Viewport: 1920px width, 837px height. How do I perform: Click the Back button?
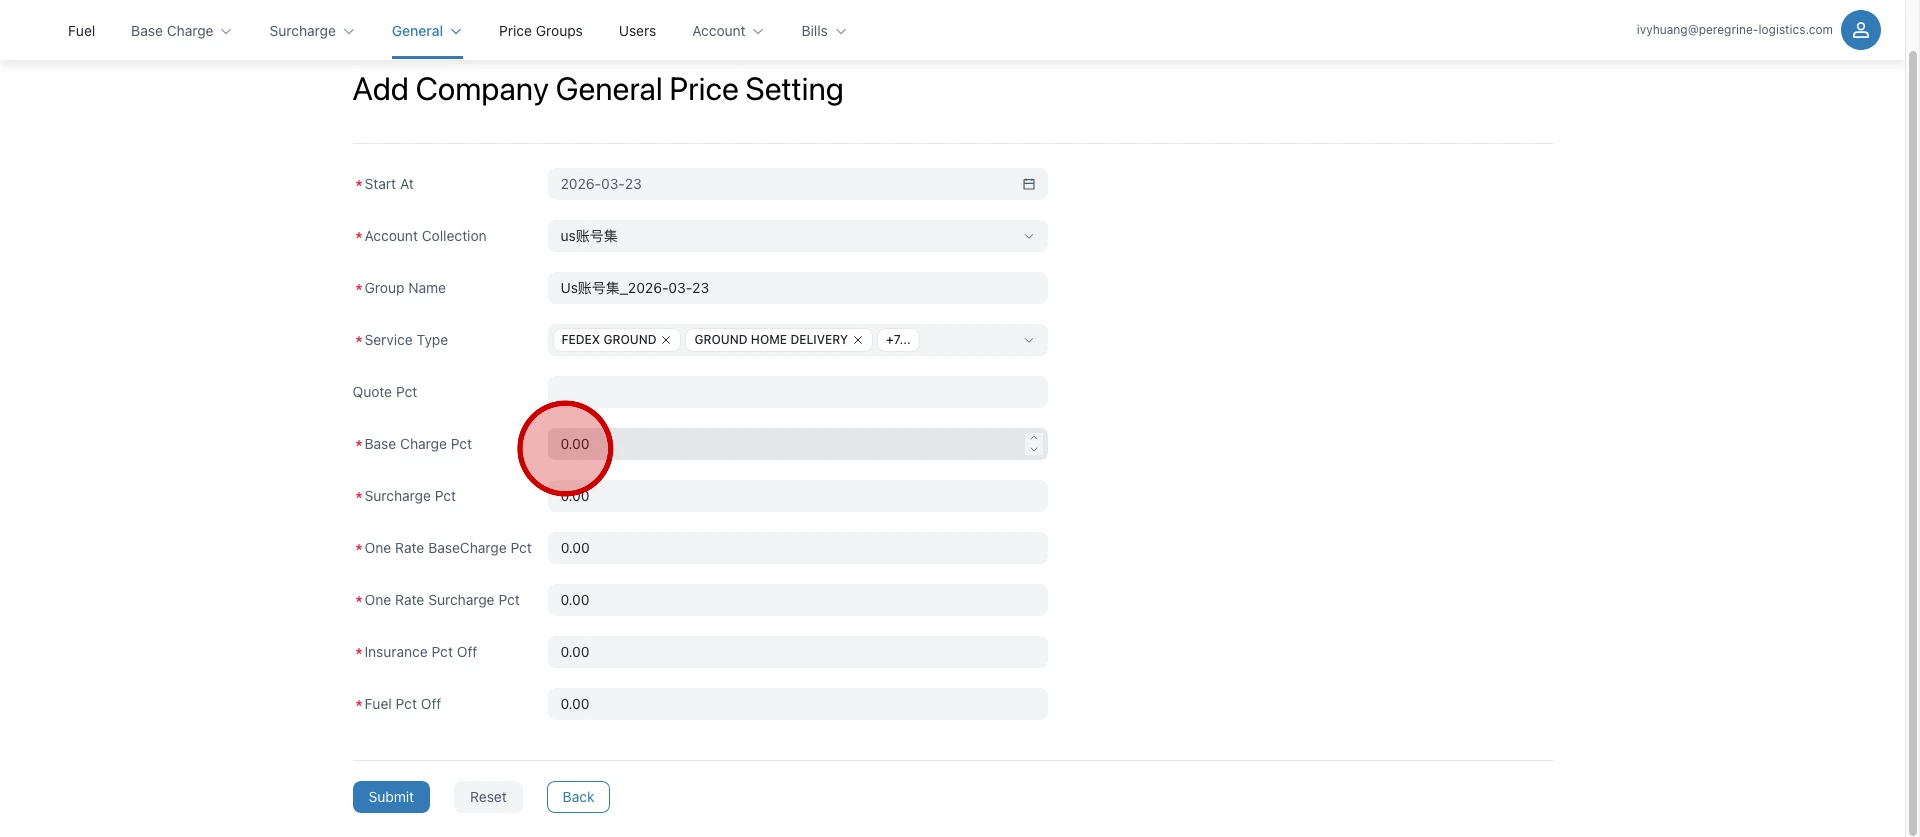click(x=578, y=797)
